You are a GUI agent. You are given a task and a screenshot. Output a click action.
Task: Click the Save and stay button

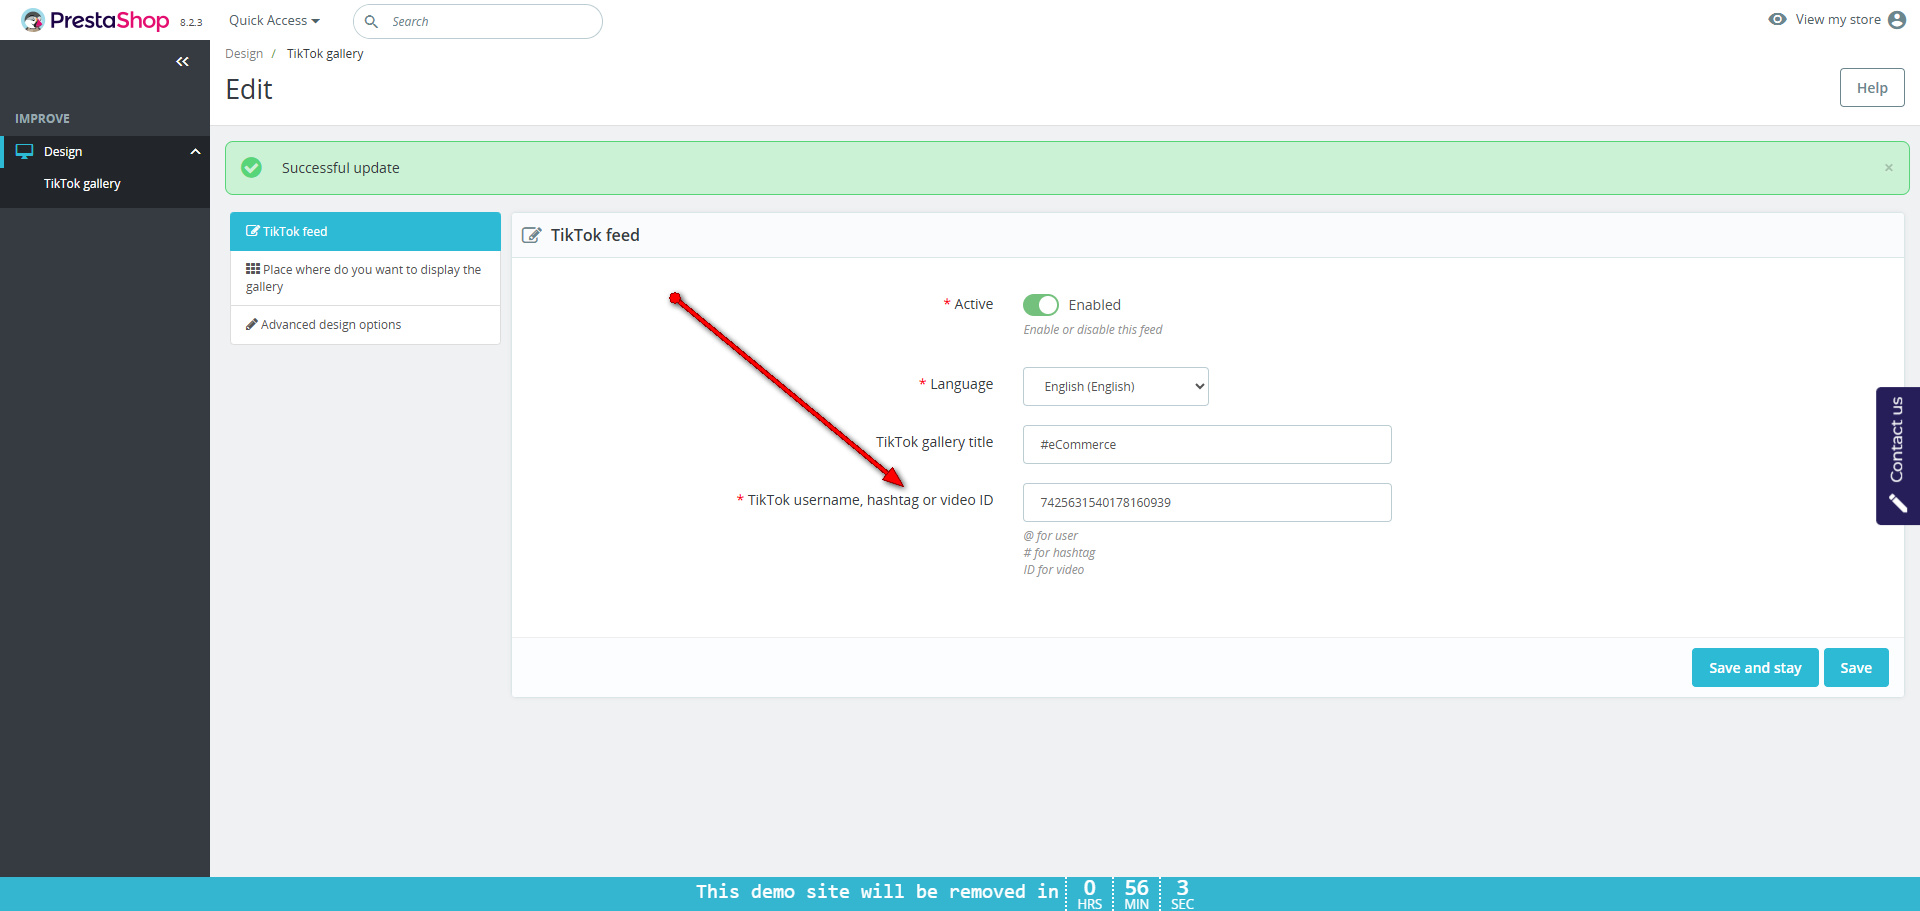pyautogui.click(x=1755, y=668)
